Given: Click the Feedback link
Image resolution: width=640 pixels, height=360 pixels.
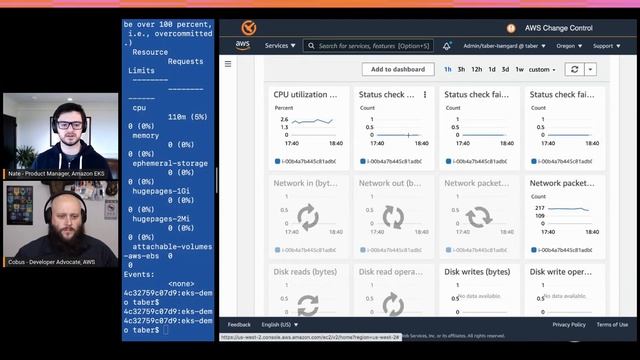Looking at the screenshot, I should [239, 324].
